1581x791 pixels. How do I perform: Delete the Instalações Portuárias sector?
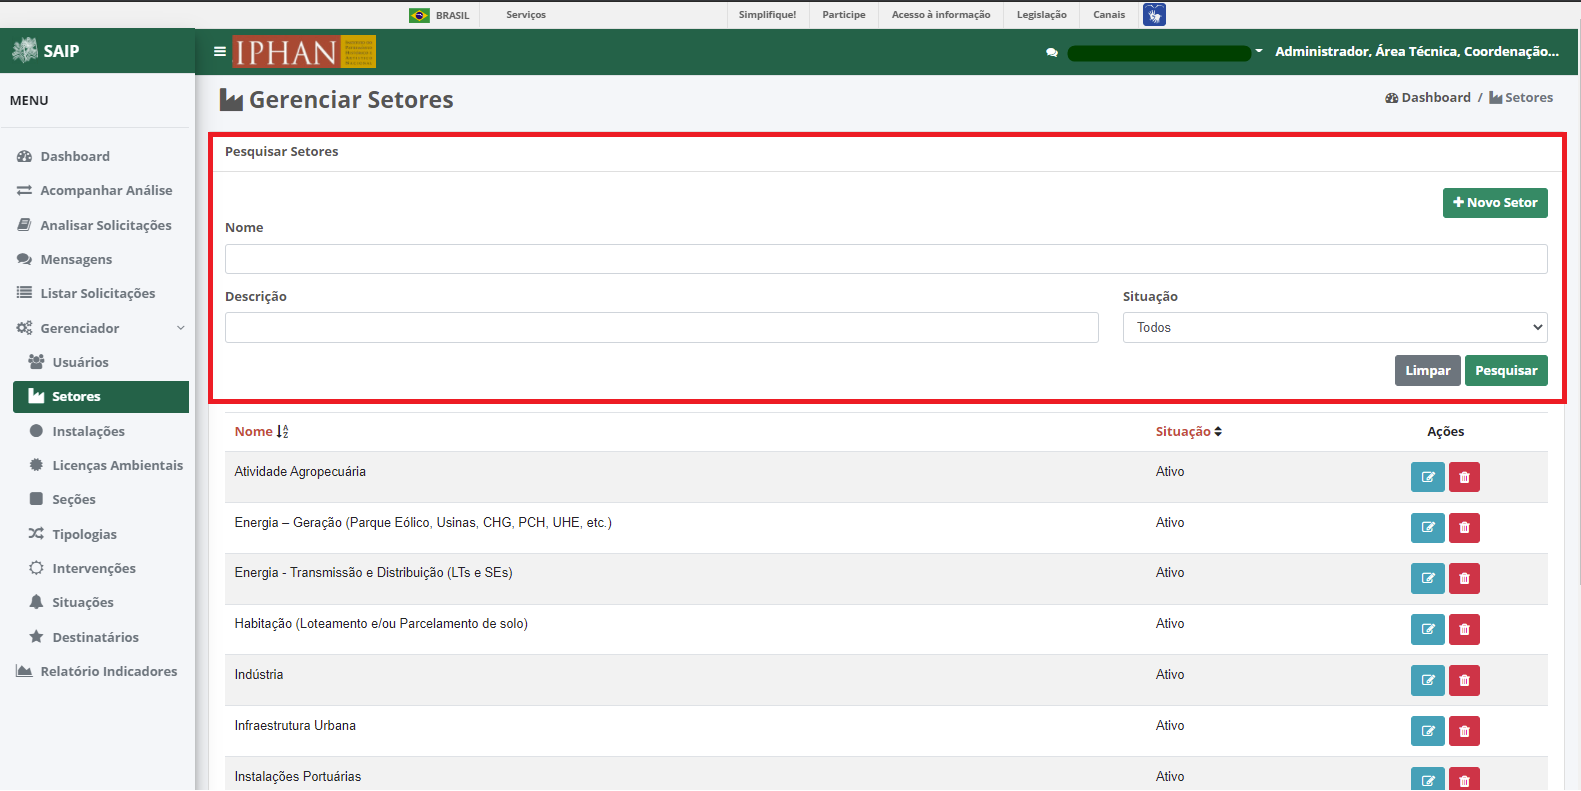tap(1464, 779)
